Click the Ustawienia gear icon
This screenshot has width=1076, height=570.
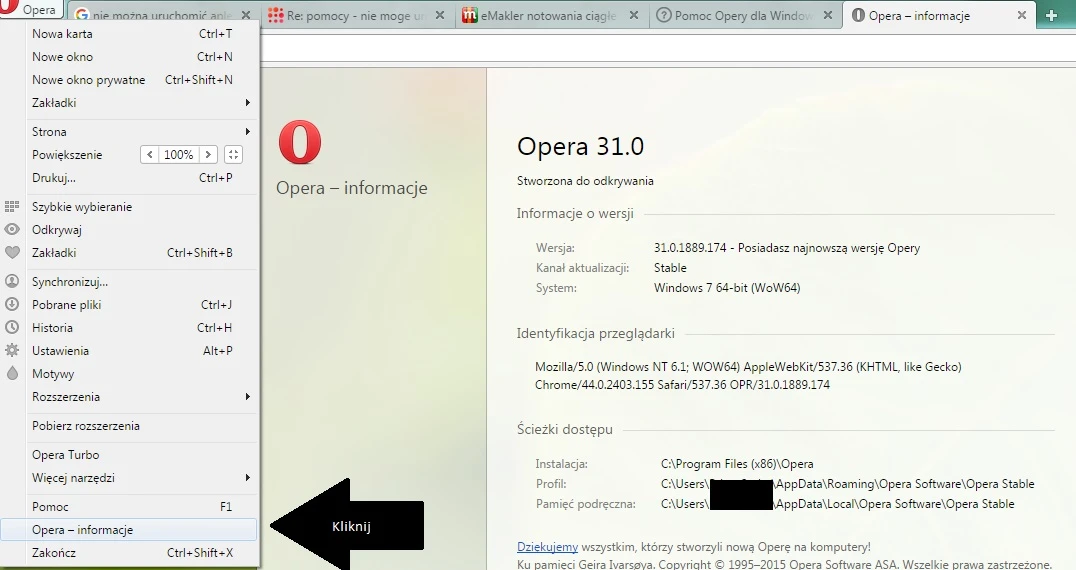(x=12, y=351)
